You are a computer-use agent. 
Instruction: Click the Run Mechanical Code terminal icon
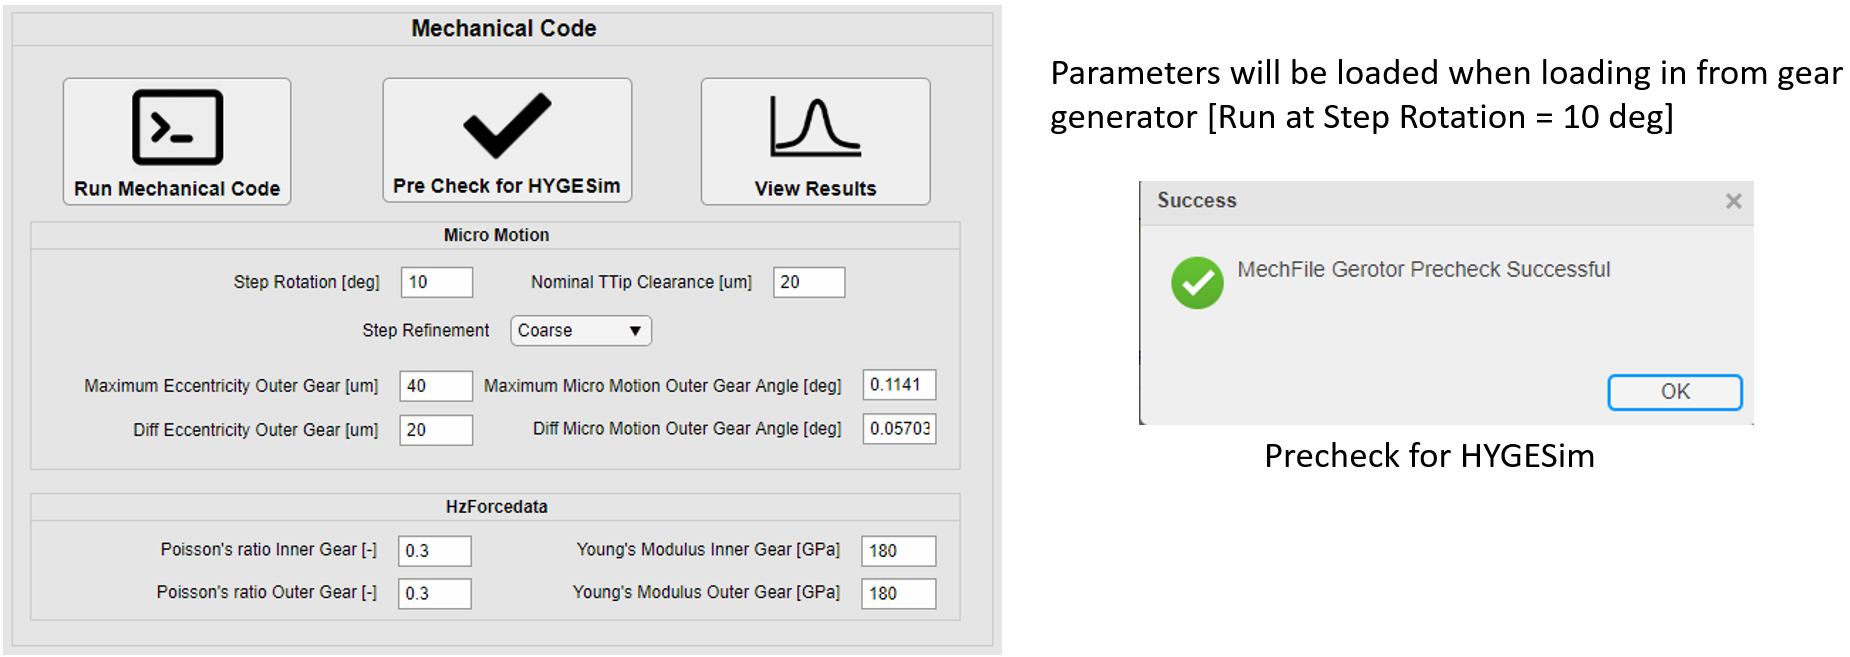[177, 127]
